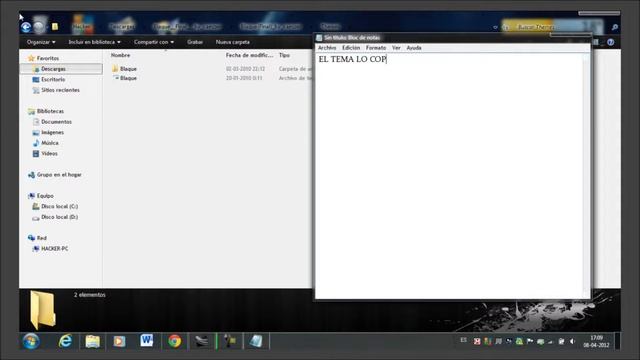The image size is (640, 360).
Task: Launch Internet Explorer from taskbar
Action: (65, 341)
